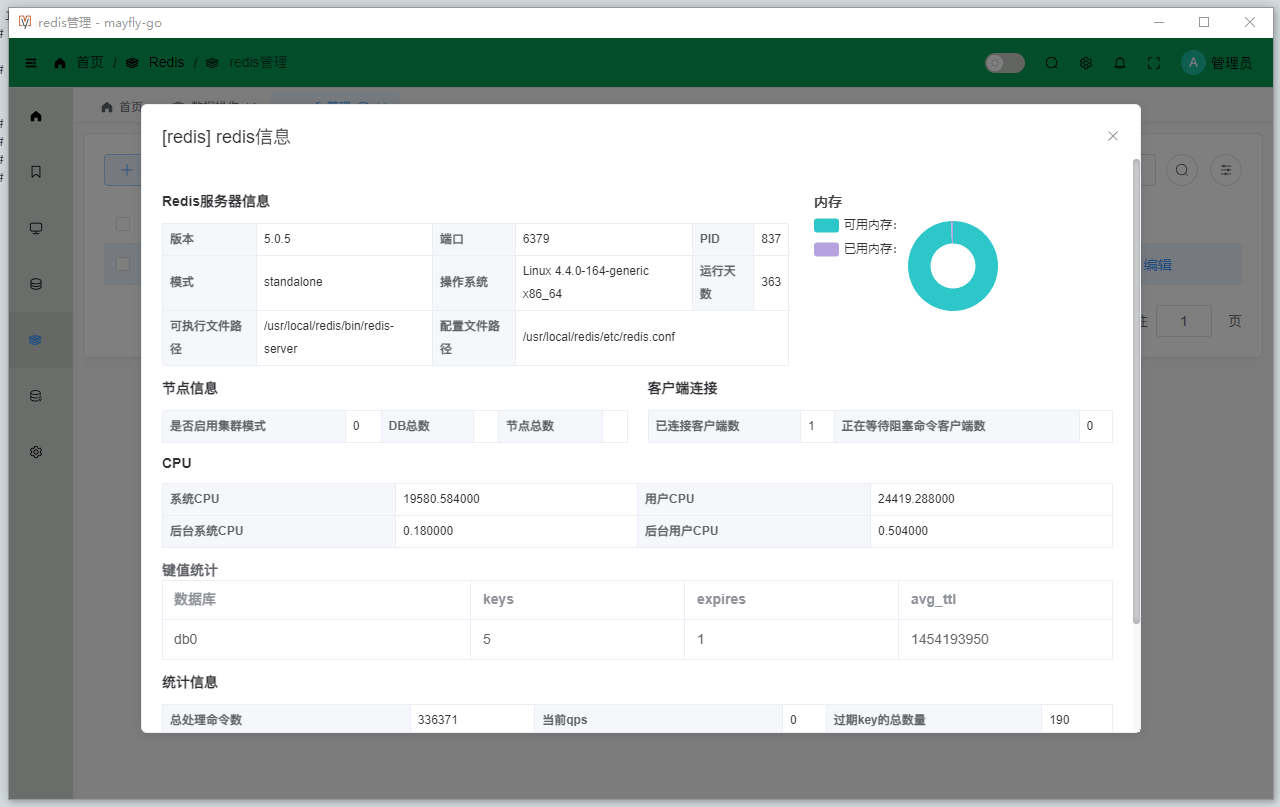The width and height of the screenshot is (1280, 807).
Task: Click the 已连接客户端数 label
Action: tap(698, 426)
